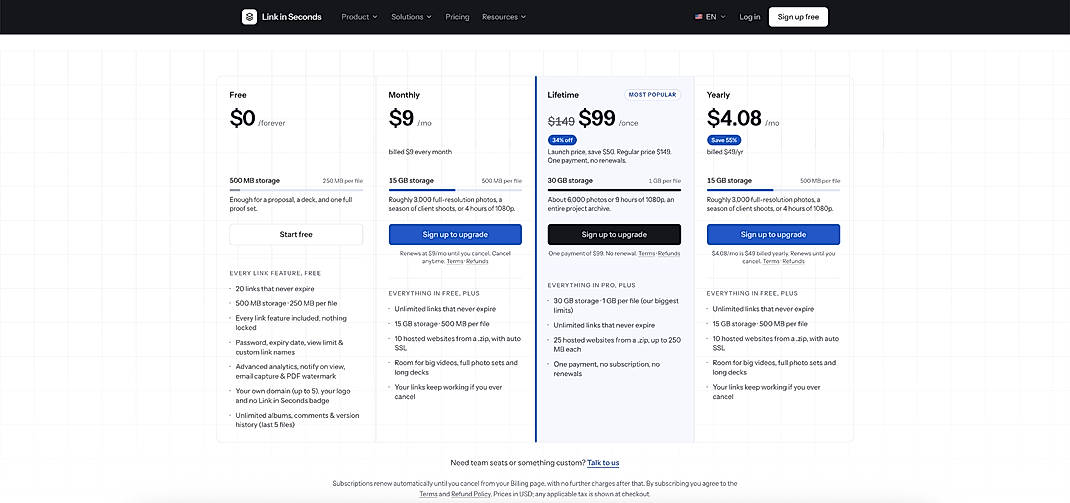Sign up to upgrade on Monthly plan
1070x503 pixels.
455,234
